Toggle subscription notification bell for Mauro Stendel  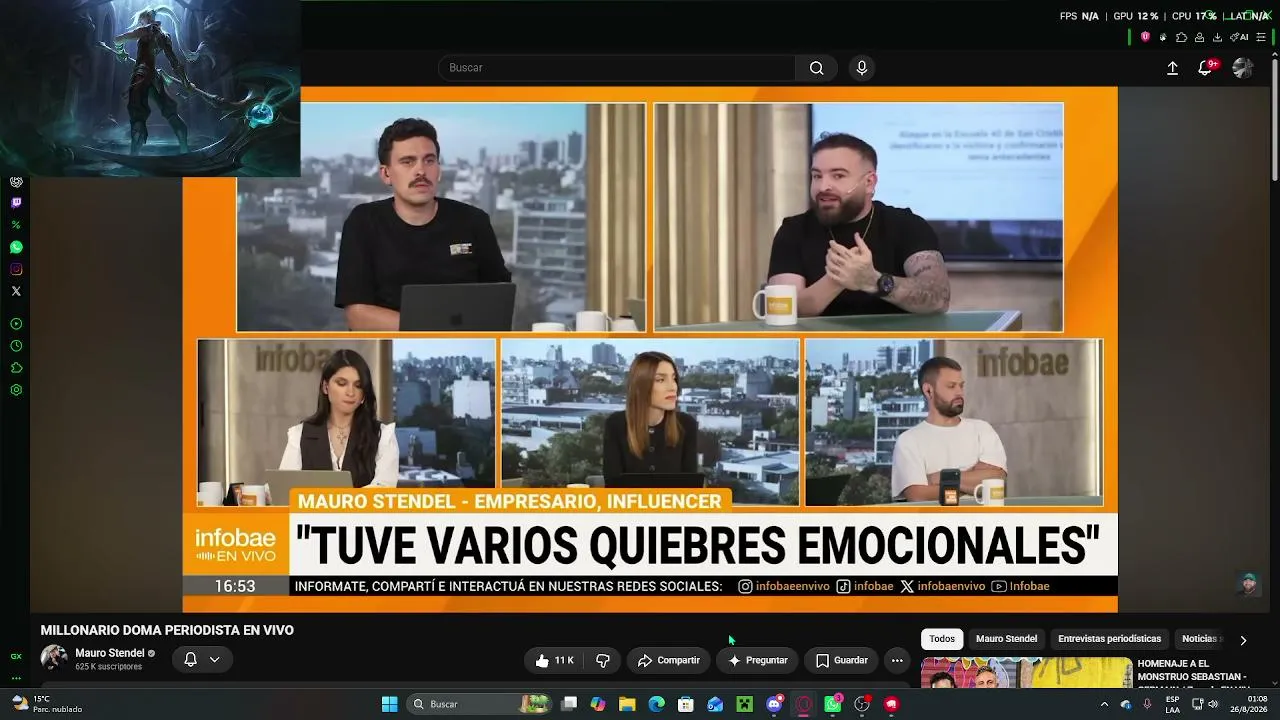coord(201,659)
